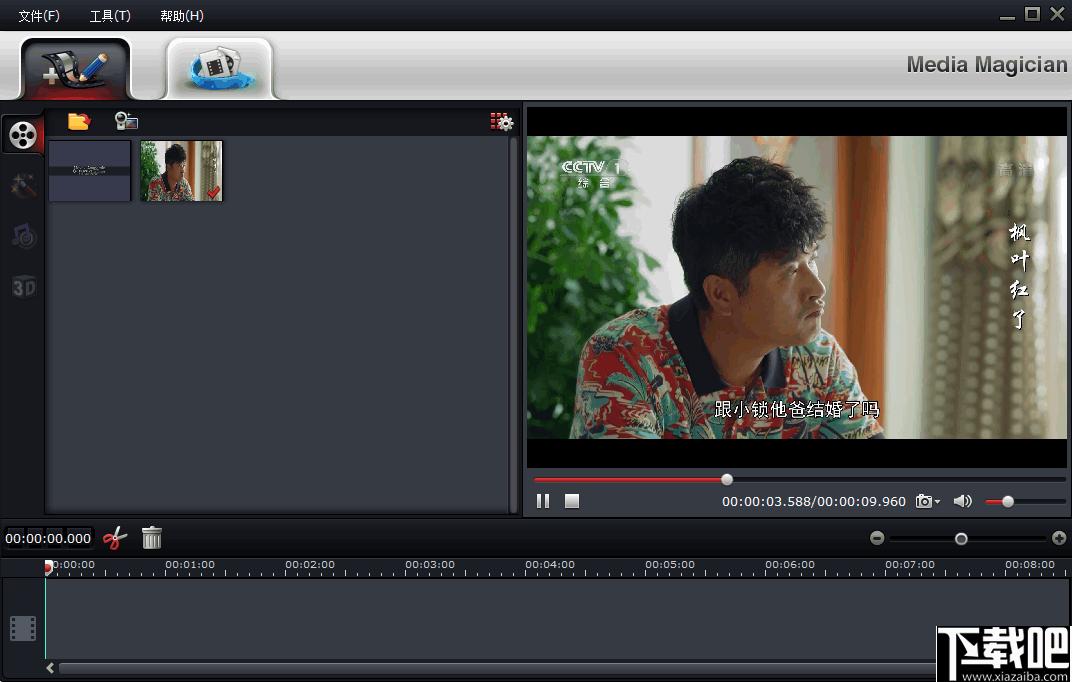Click the 00:04:00 mark on timeline ruler
1072x682 pixels.
(550, 564)
